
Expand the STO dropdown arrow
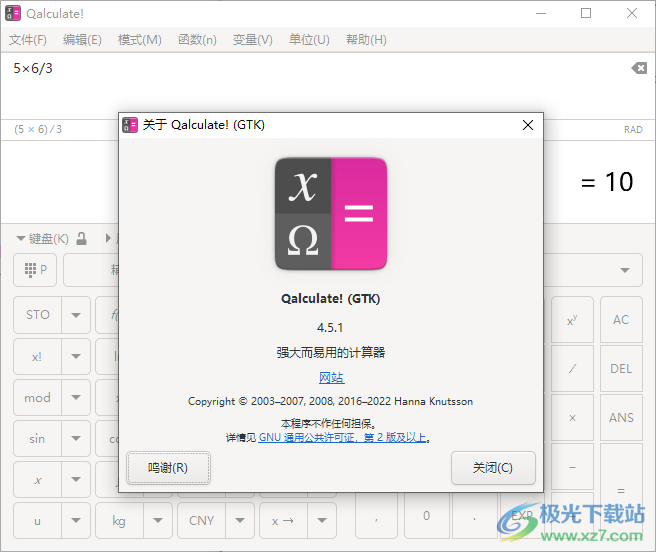(x=76, y=315)
